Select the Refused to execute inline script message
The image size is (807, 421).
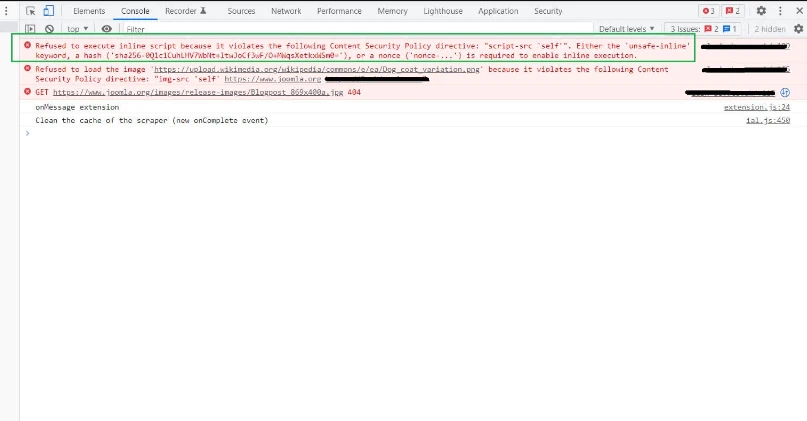pos(362,50)
